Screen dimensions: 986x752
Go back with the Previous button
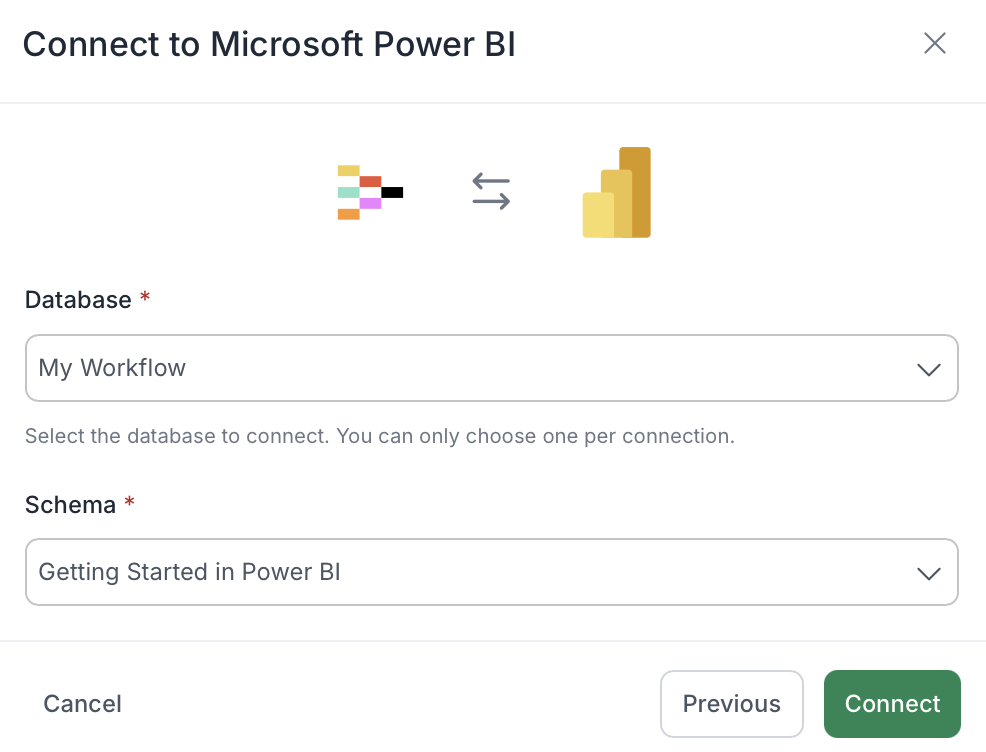point(732,704)
